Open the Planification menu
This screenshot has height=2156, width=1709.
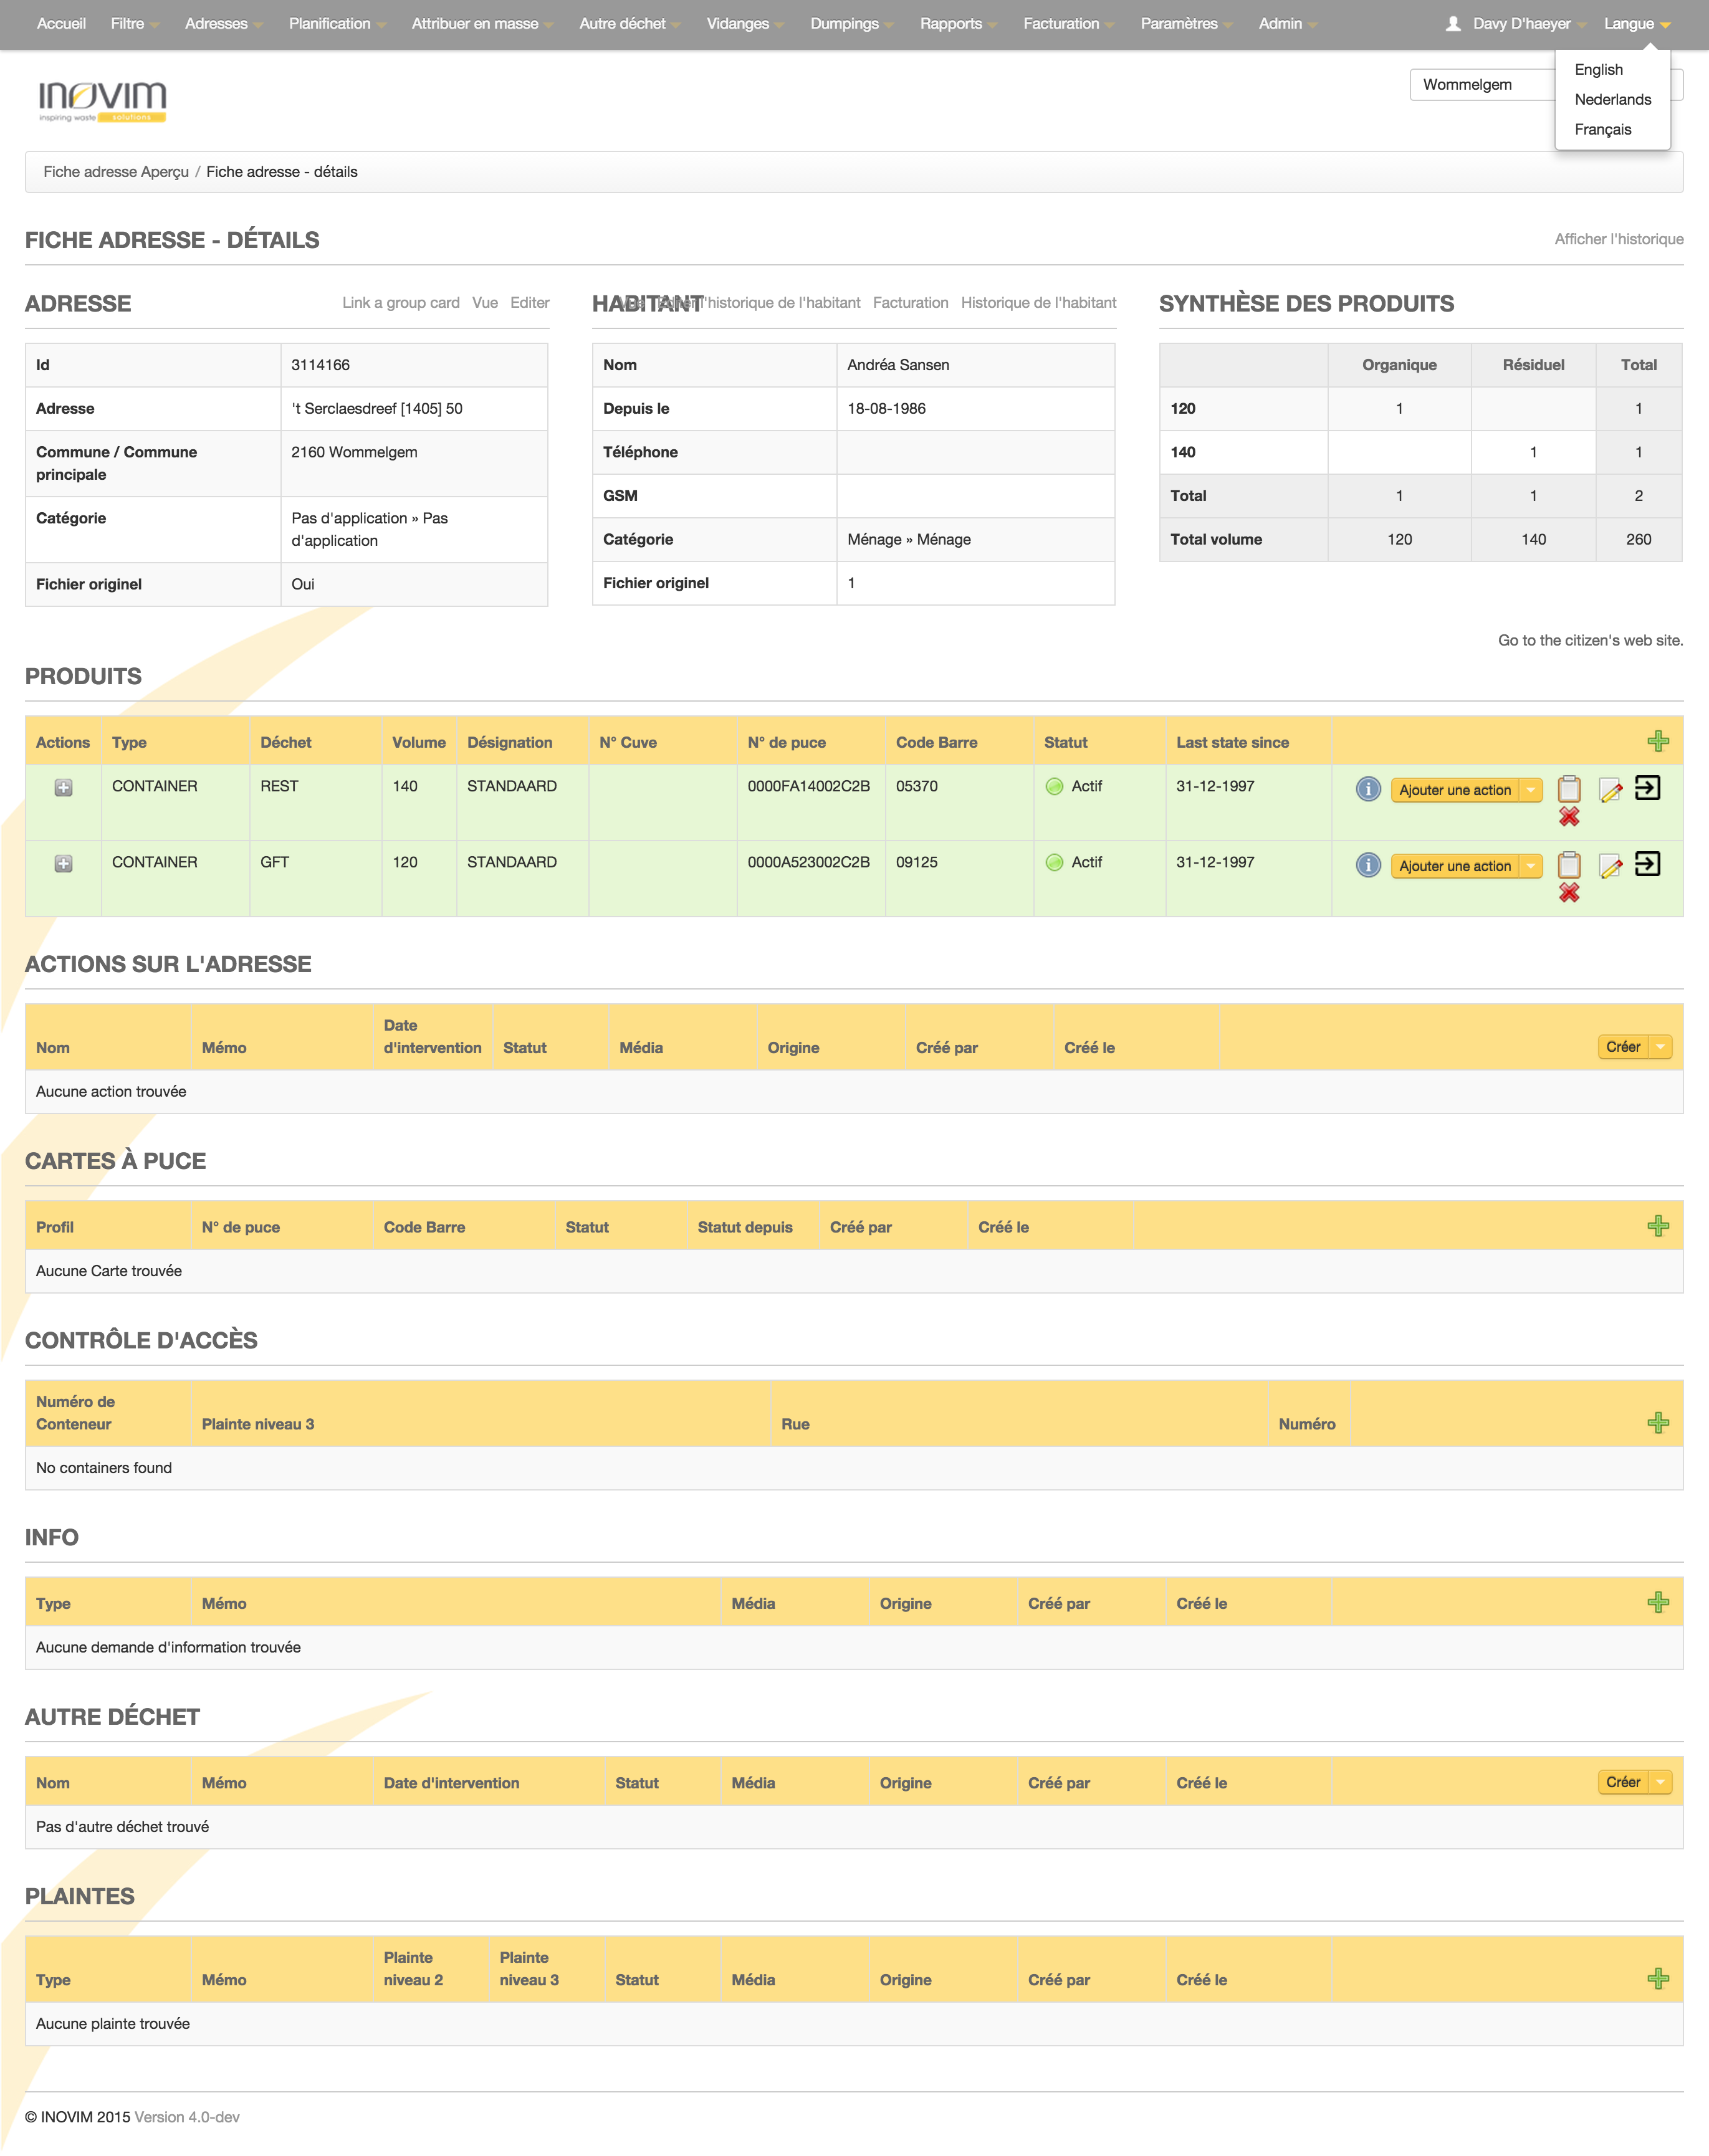point(337,24)
